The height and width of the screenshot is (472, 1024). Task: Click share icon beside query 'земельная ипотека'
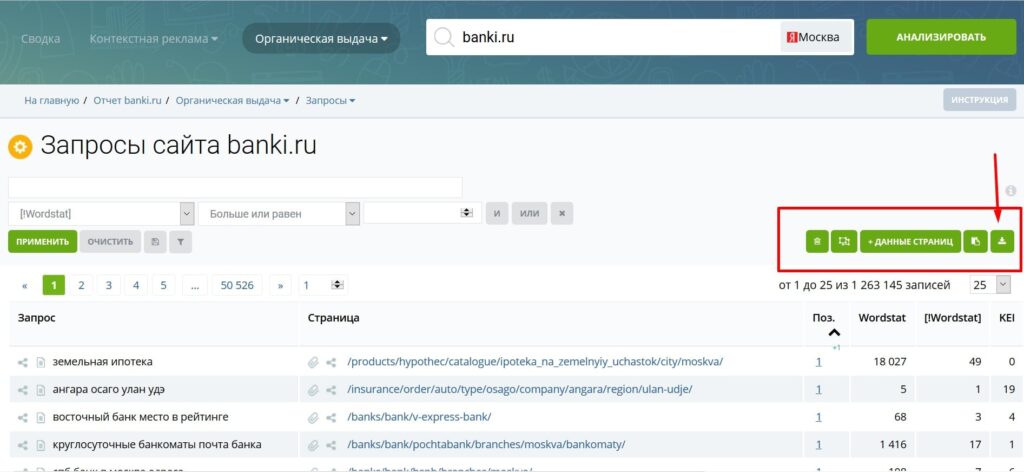[x=23, y=362]
